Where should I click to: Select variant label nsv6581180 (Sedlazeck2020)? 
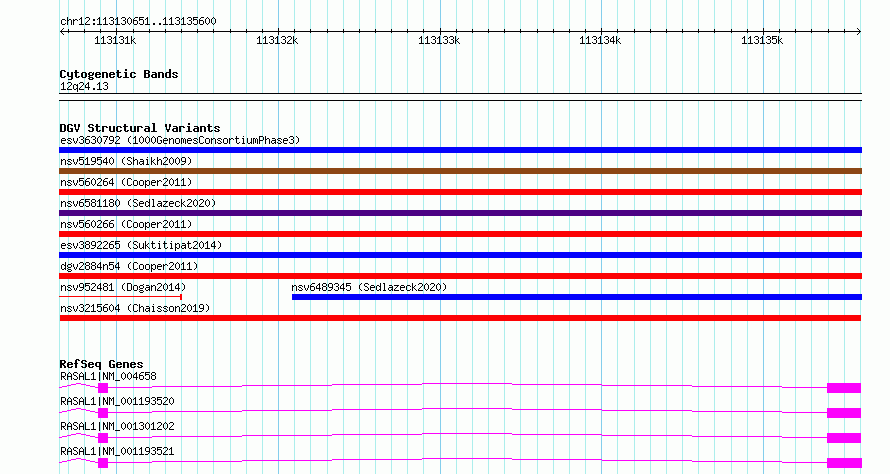(x=138, y=203)
